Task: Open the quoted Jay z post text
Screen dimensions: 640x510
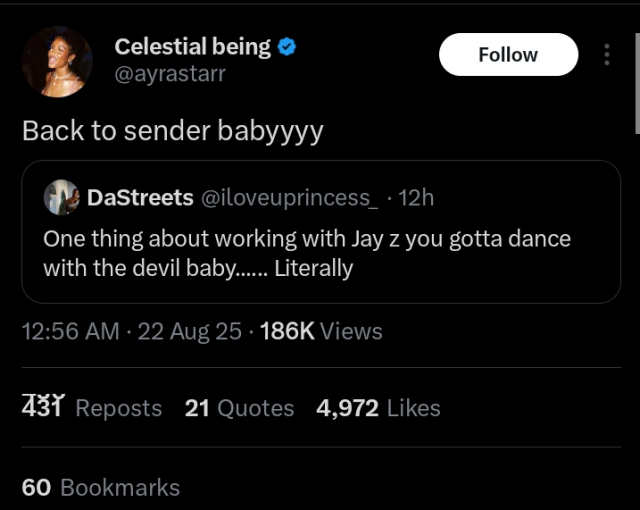Action: pyautogui.click(x=306, y=254)
